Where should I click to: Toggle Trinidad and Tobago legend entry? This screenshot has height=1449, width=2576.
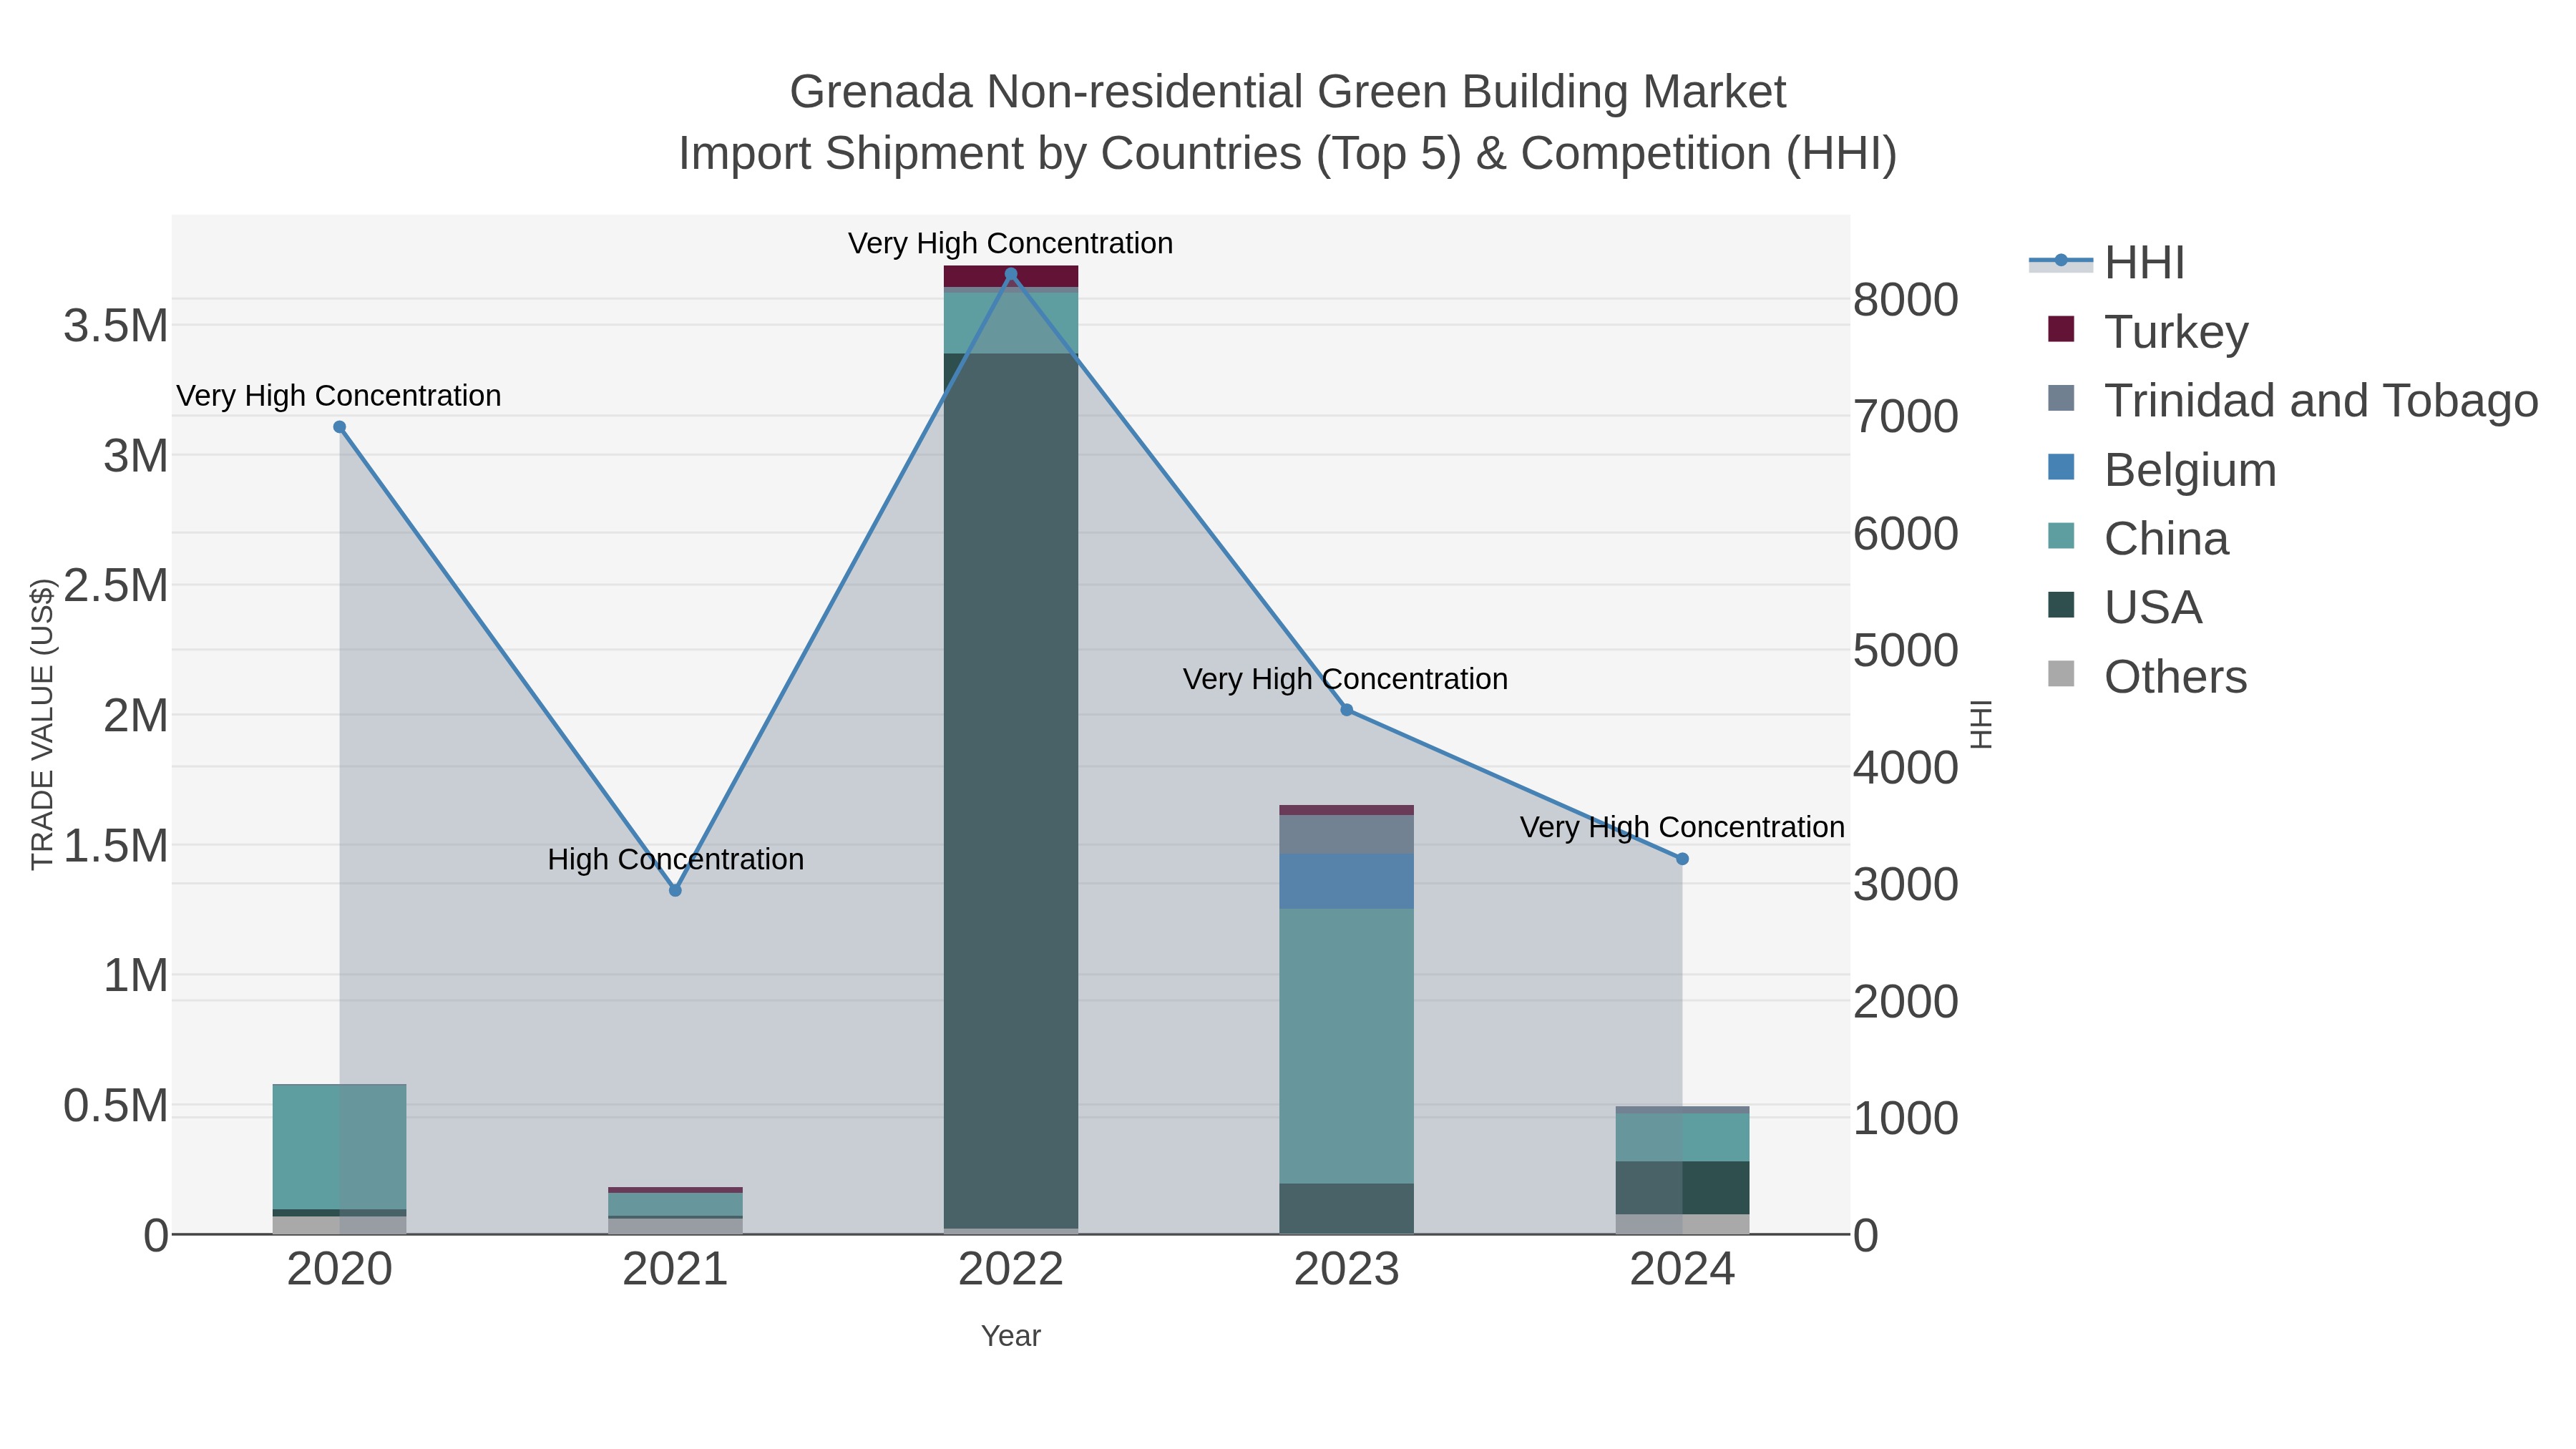tap(2292, 400)
